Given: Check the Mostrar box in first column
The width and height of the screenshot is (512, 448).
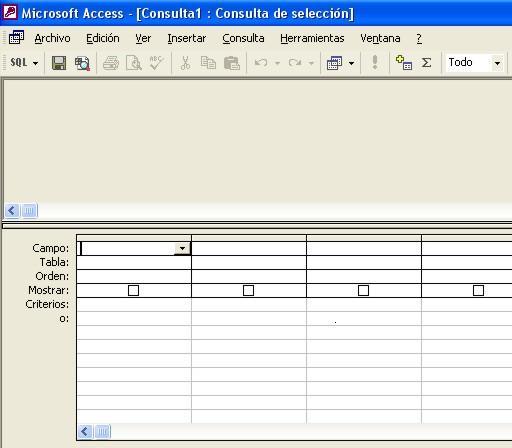Looking at the screenshot, I should click(133, 290).
